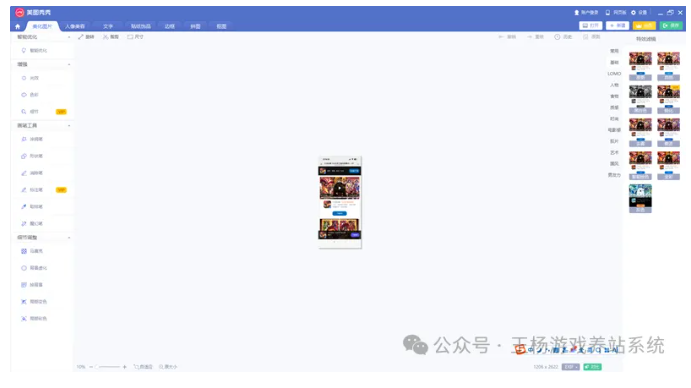Collapse the 画笔工具 section
The height and width of the screenshot is (388, 691).
click(x=69, y=126)
